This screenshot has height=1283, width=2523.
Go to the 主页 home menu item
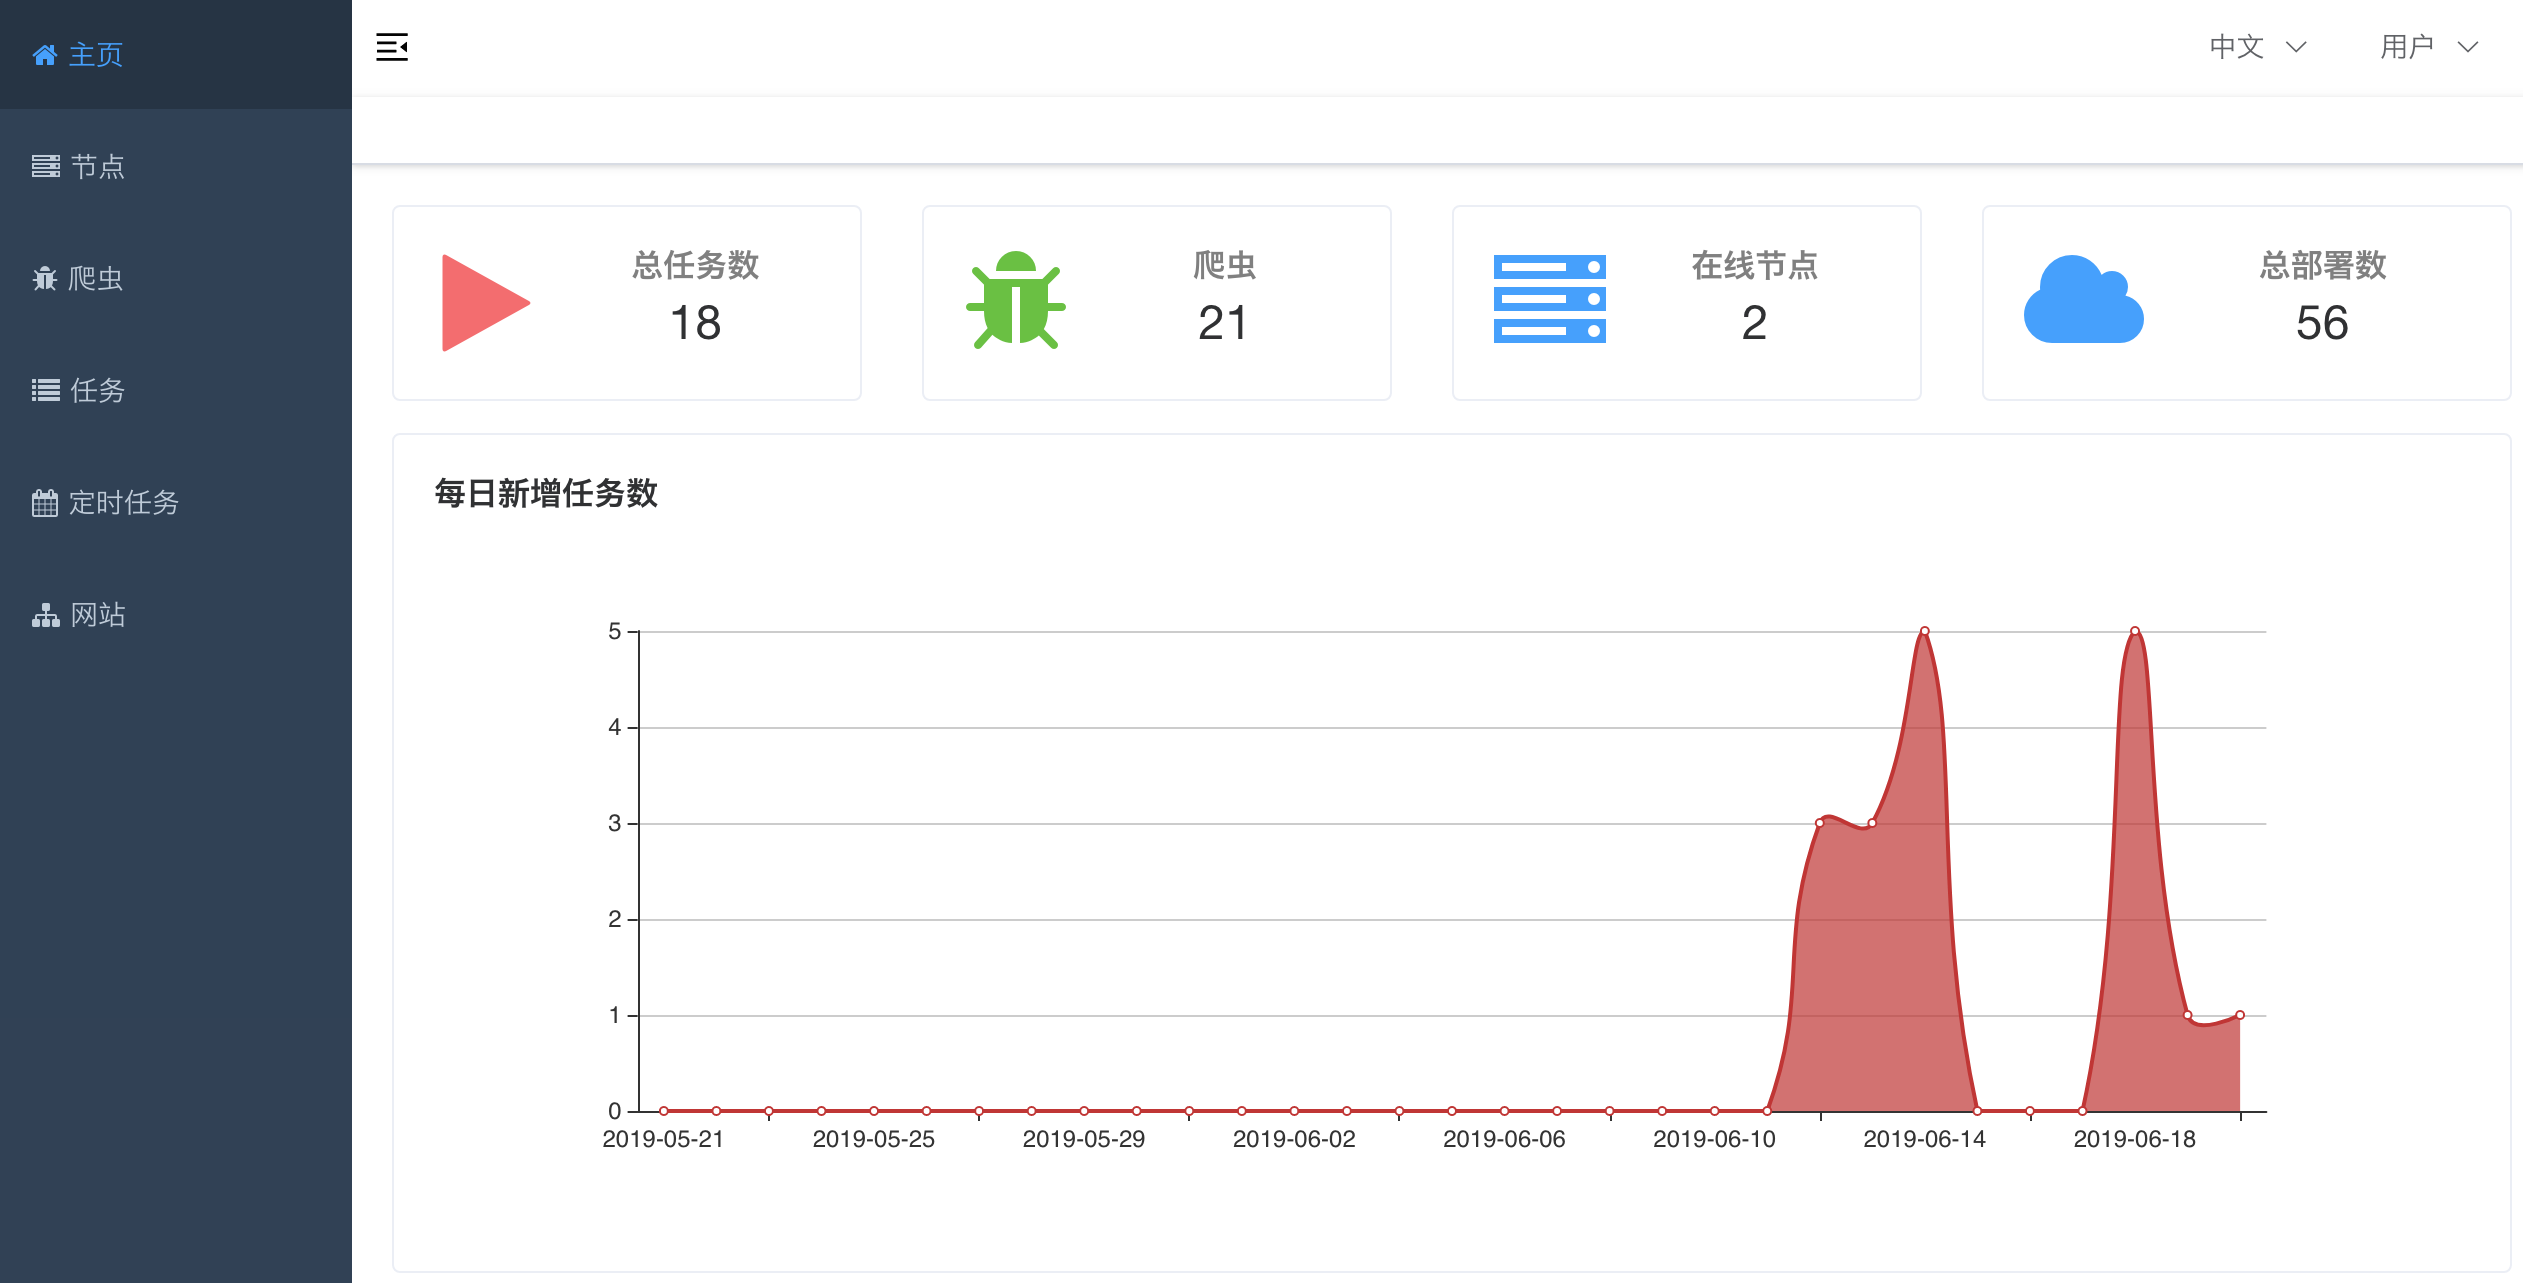coord(96,55)
